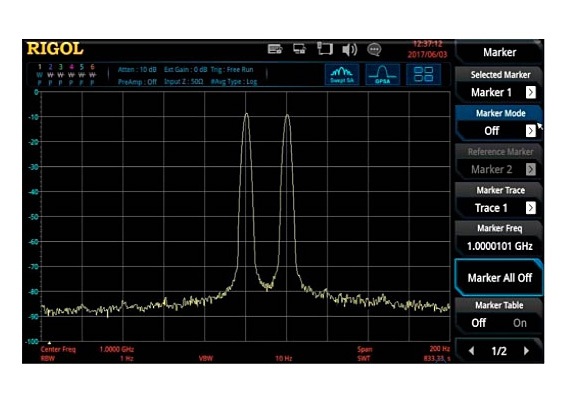Turn Marker Table On

click(520, 323)
